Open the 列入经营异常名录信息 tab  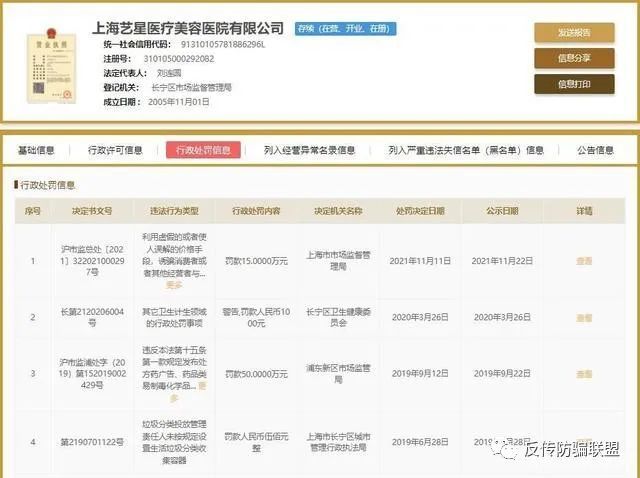pos(309,150)
